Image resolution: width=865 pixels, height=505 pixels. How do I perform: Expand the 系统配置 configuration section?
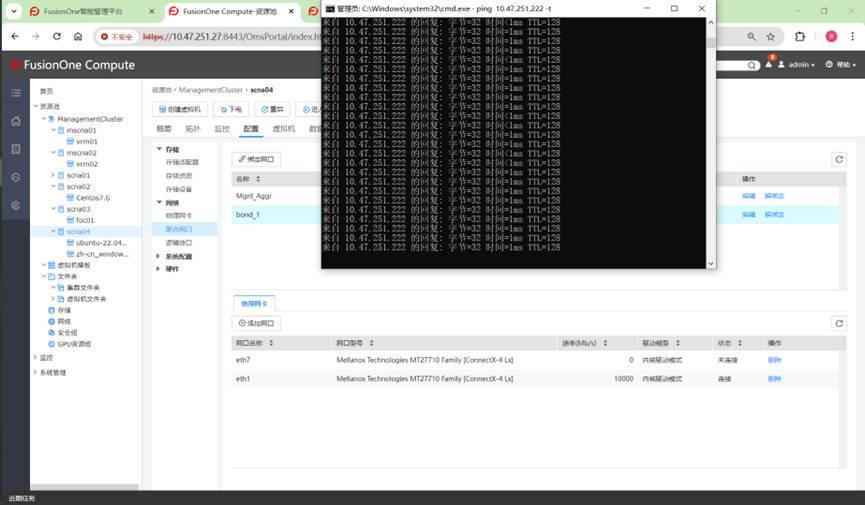coord(158,257)
